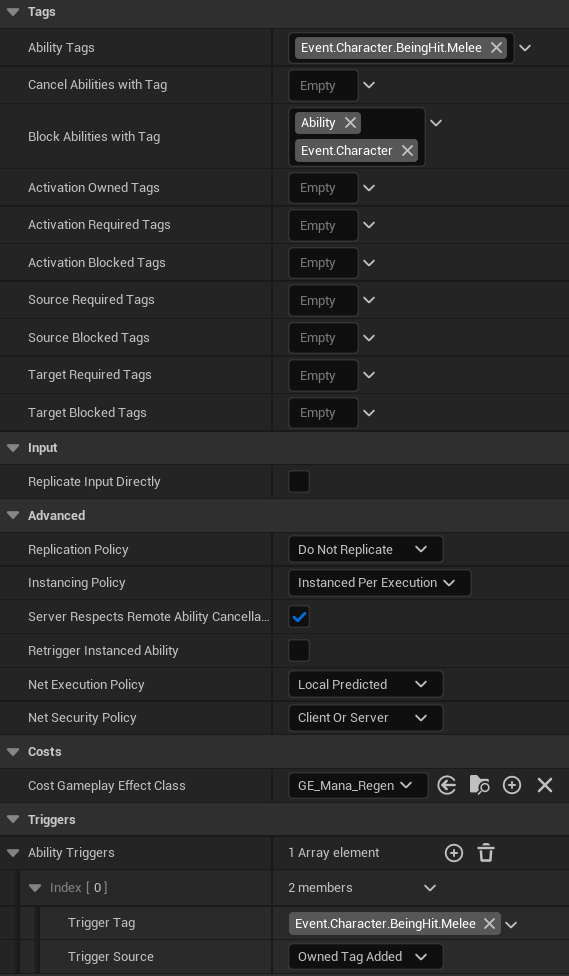Viewport: 569px width, 976px height.
Task: Select the Cost Gameplay Effect Class label
Action: pos(106,786)
